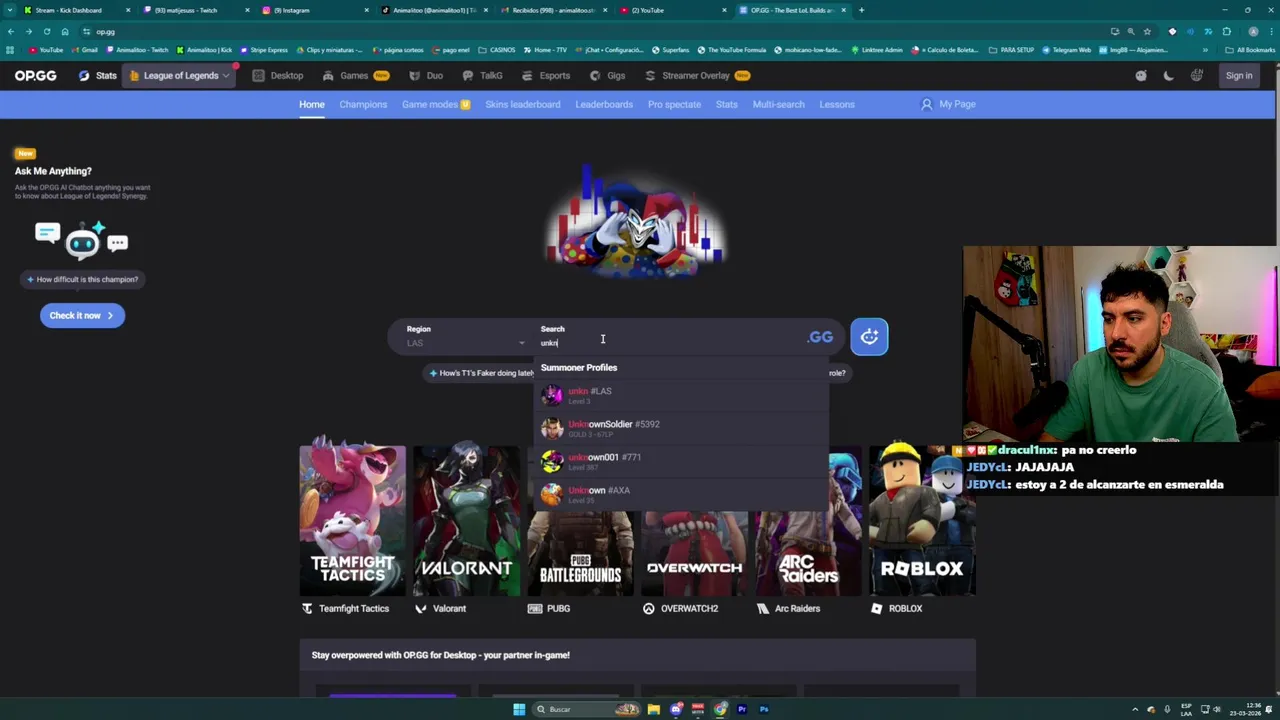Bookmark this page with star icon

coord(1147,31)
